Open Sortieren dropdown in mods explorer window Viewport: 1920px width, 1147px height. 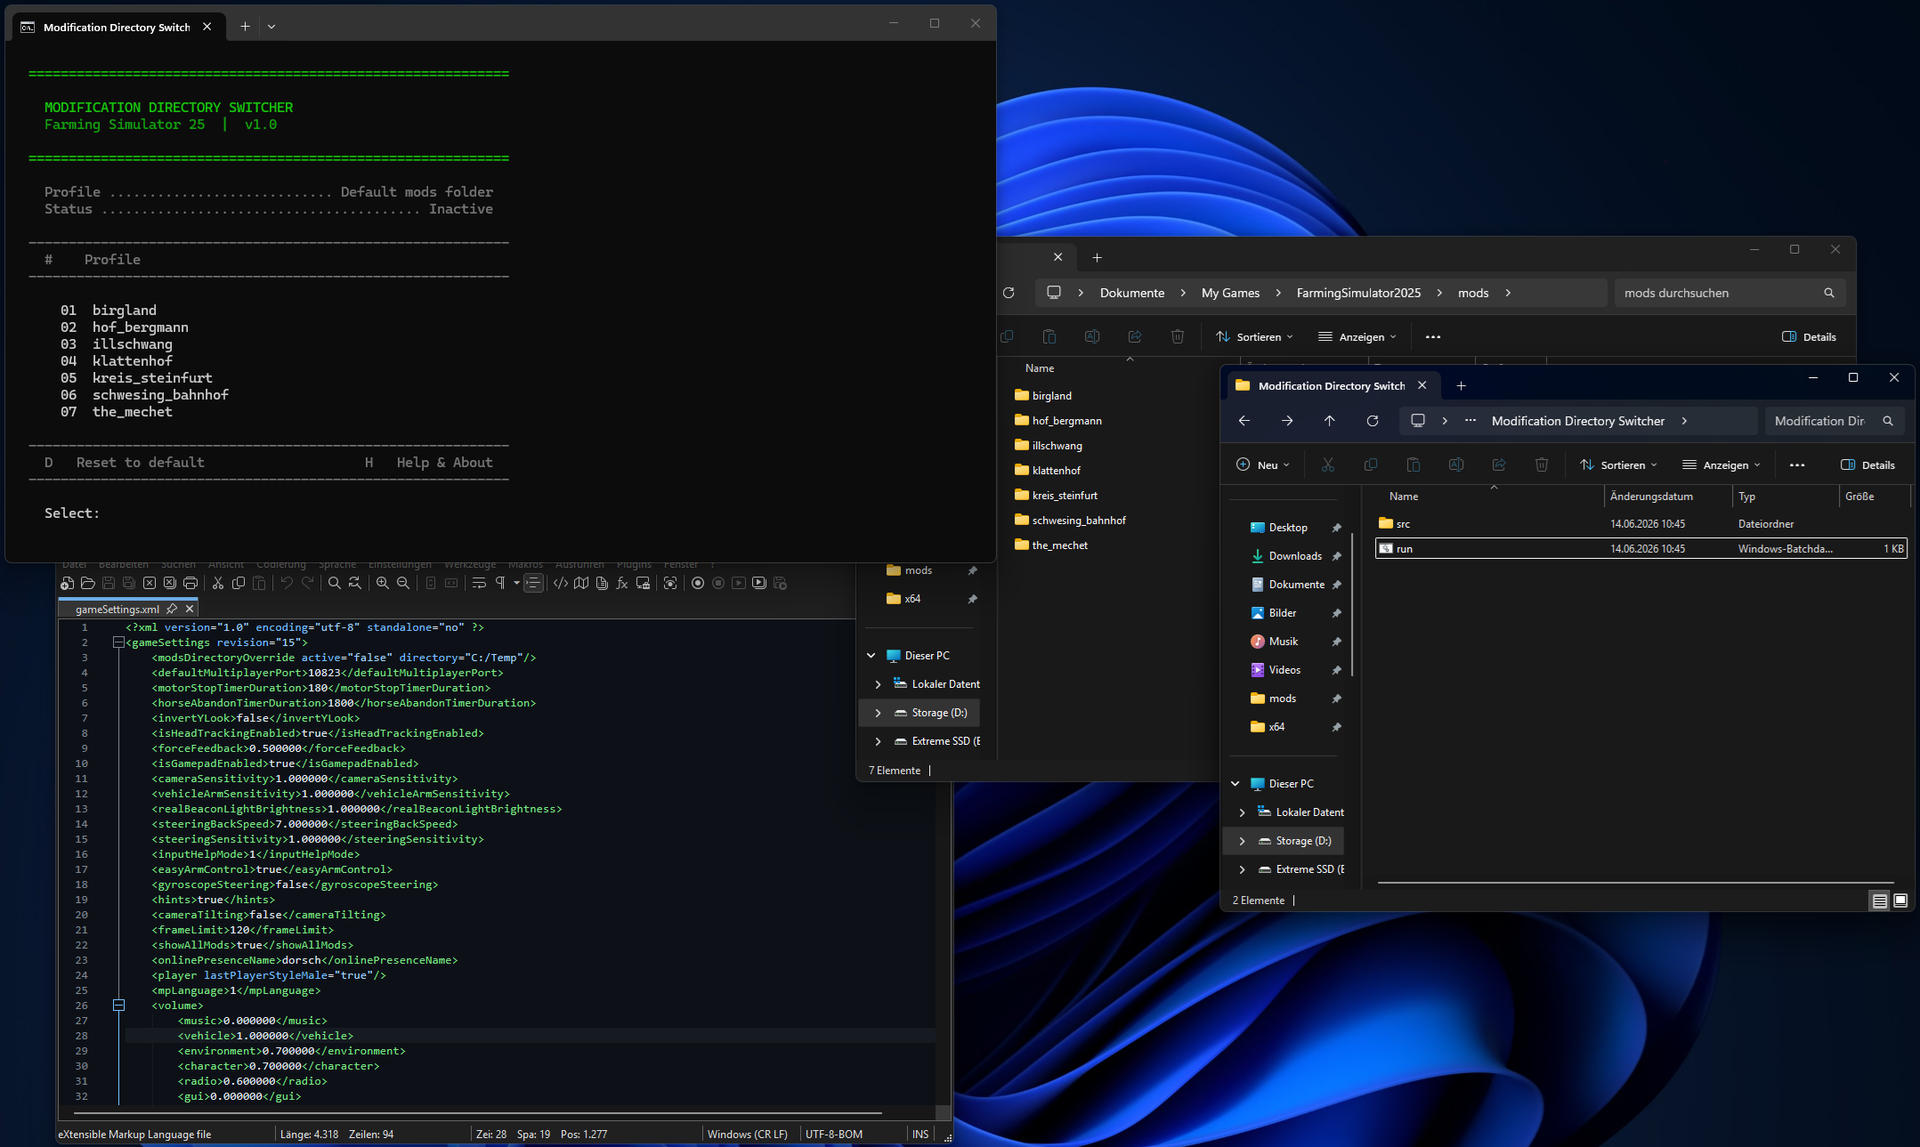coord(1255,337)
